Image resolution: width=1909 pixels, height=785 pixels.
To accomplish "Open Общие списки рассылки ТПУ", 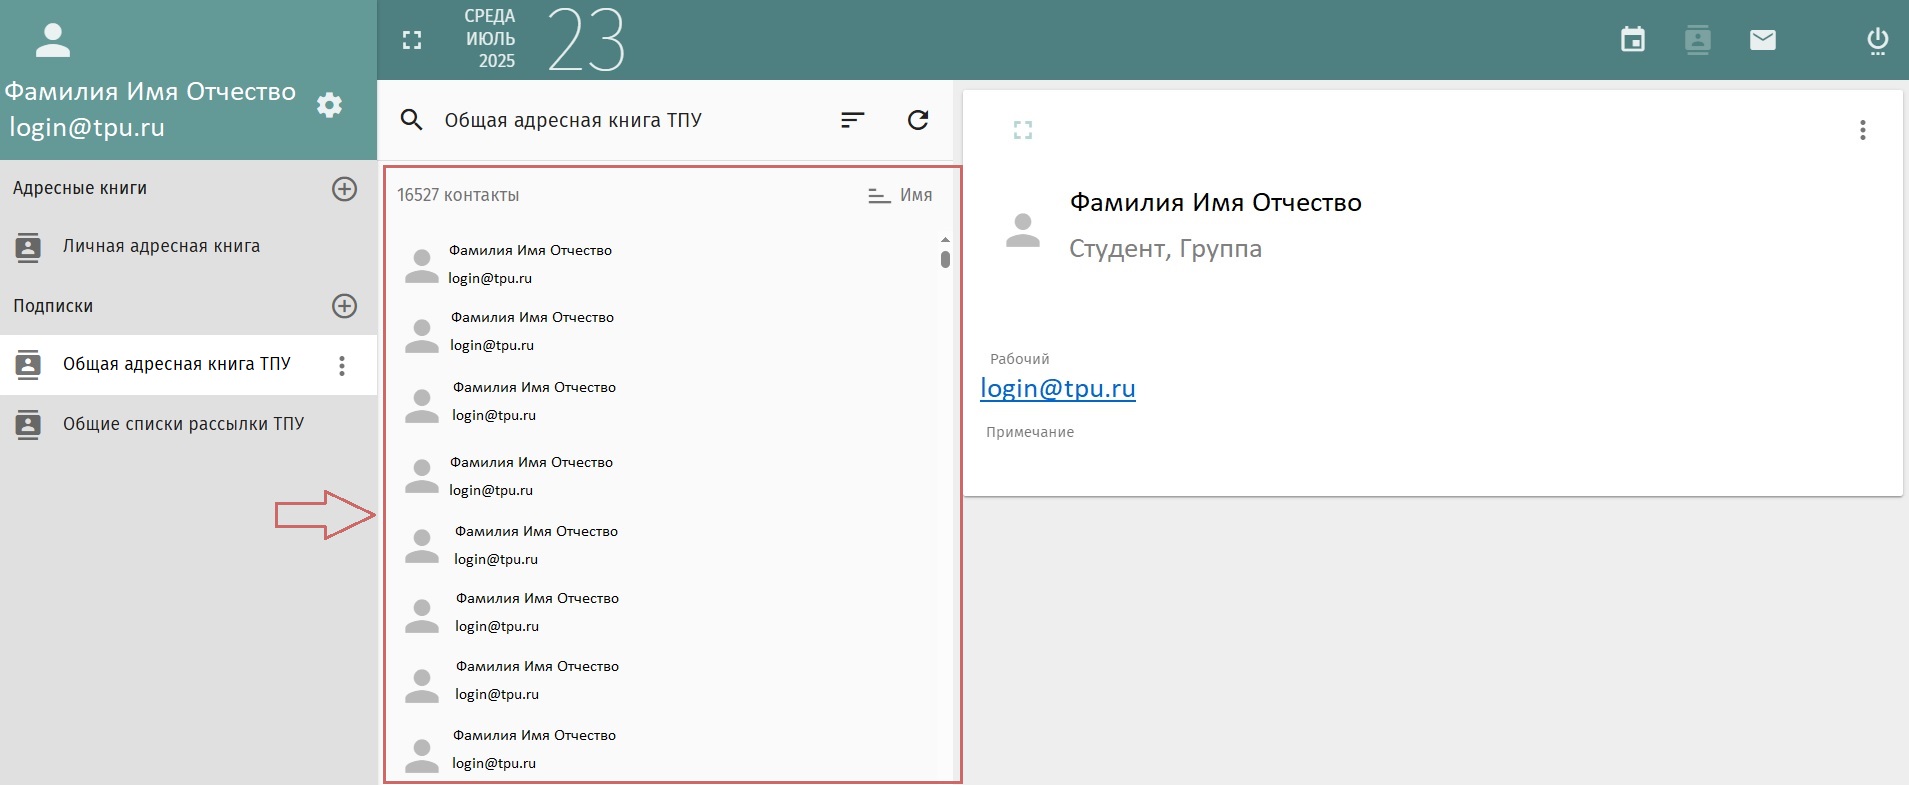I will click(188, 424).
